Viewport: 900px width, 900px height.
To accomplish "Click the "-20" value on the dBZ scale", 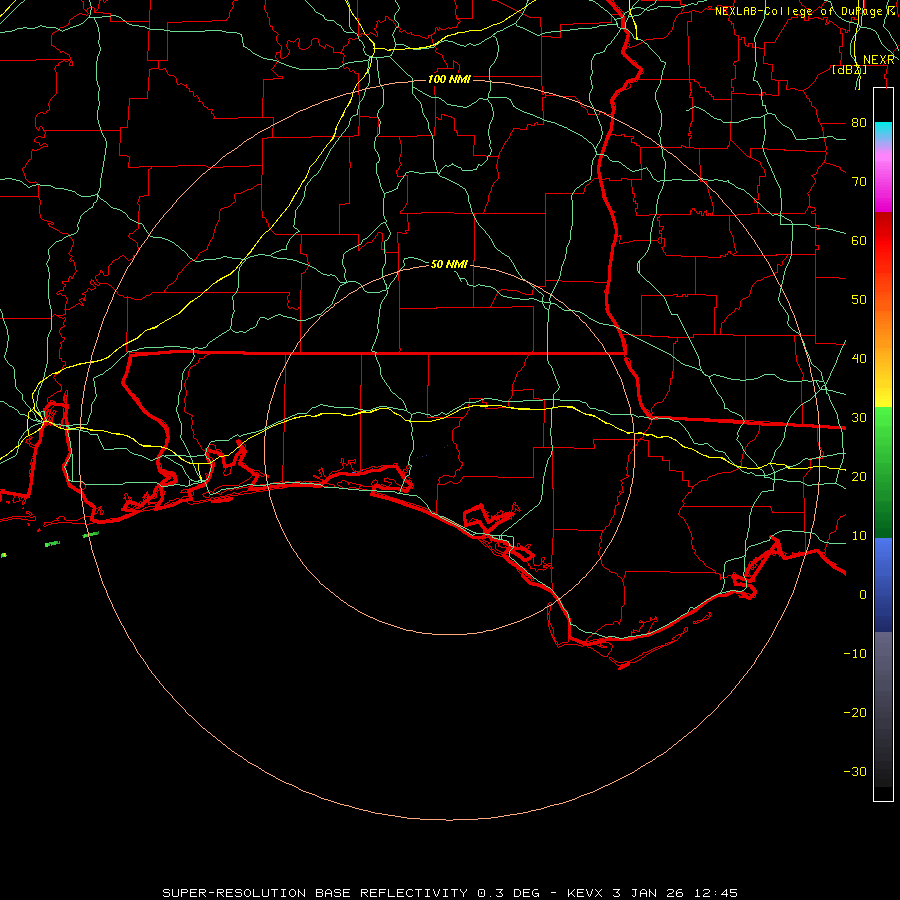I will pos(855,712).
